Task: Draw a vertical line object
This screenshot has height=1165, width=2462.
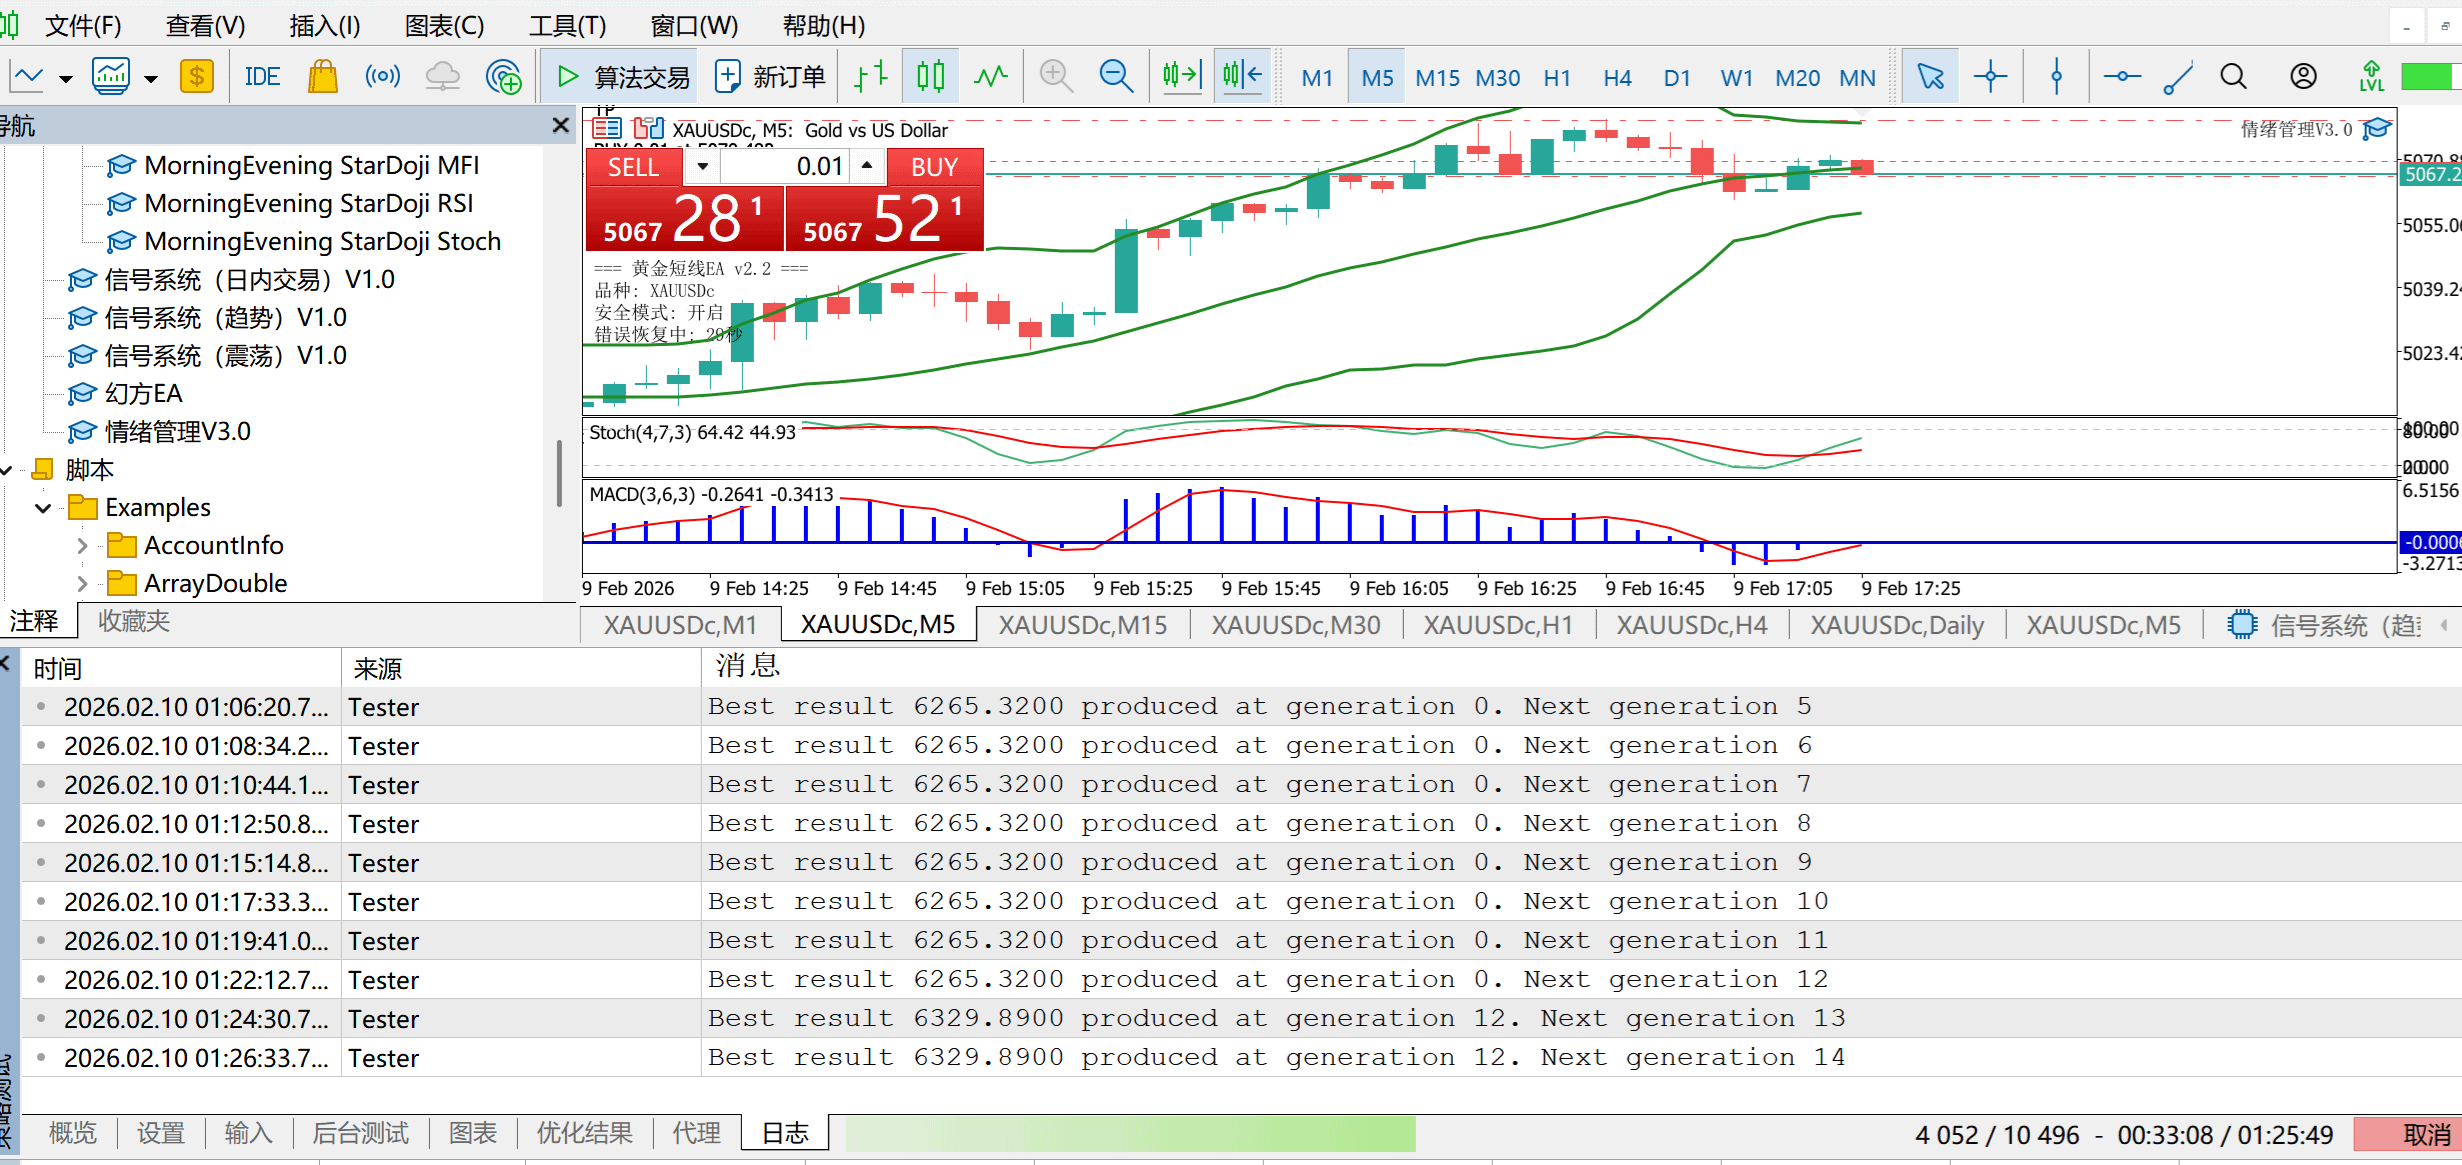Action: [2056, 77]
